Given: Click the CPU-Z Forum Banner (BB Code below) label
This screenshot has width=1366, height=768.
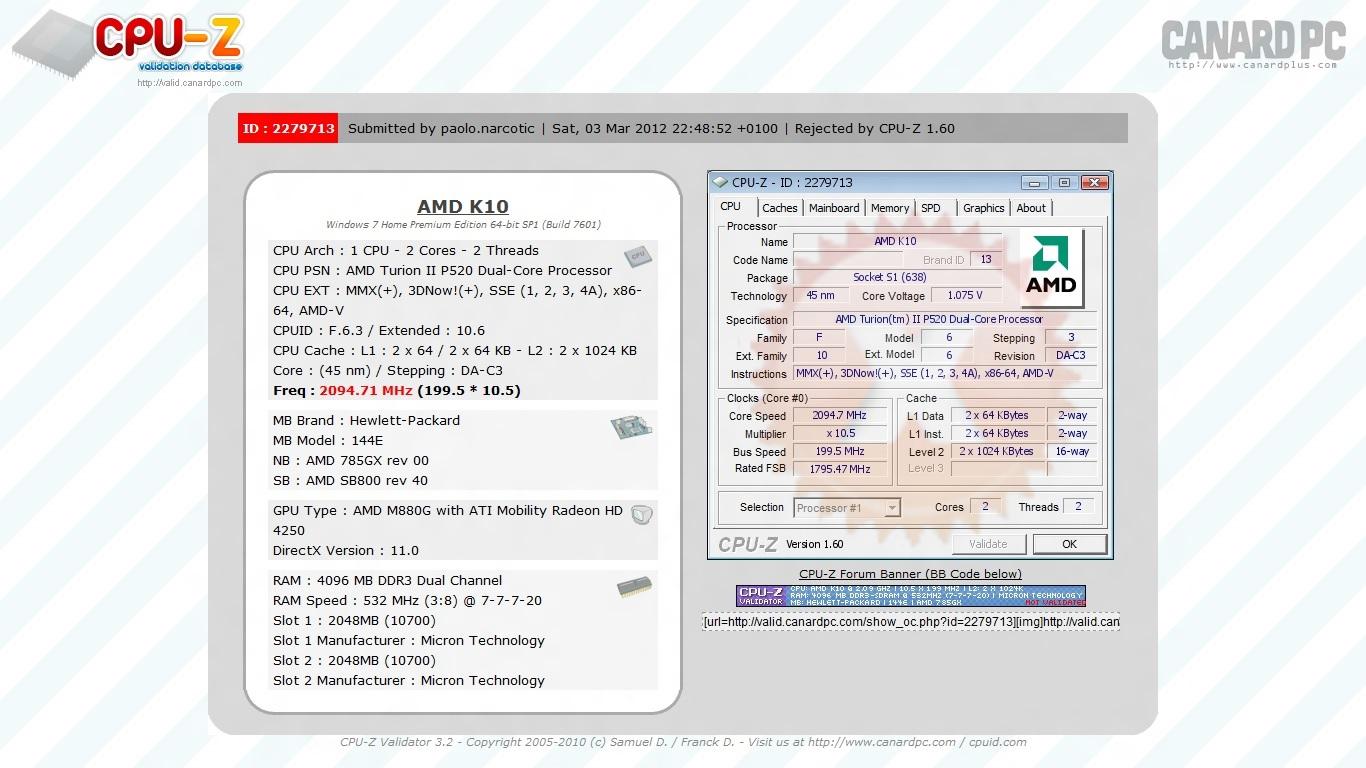Looking at the screenshot, I should click(910, 574).
